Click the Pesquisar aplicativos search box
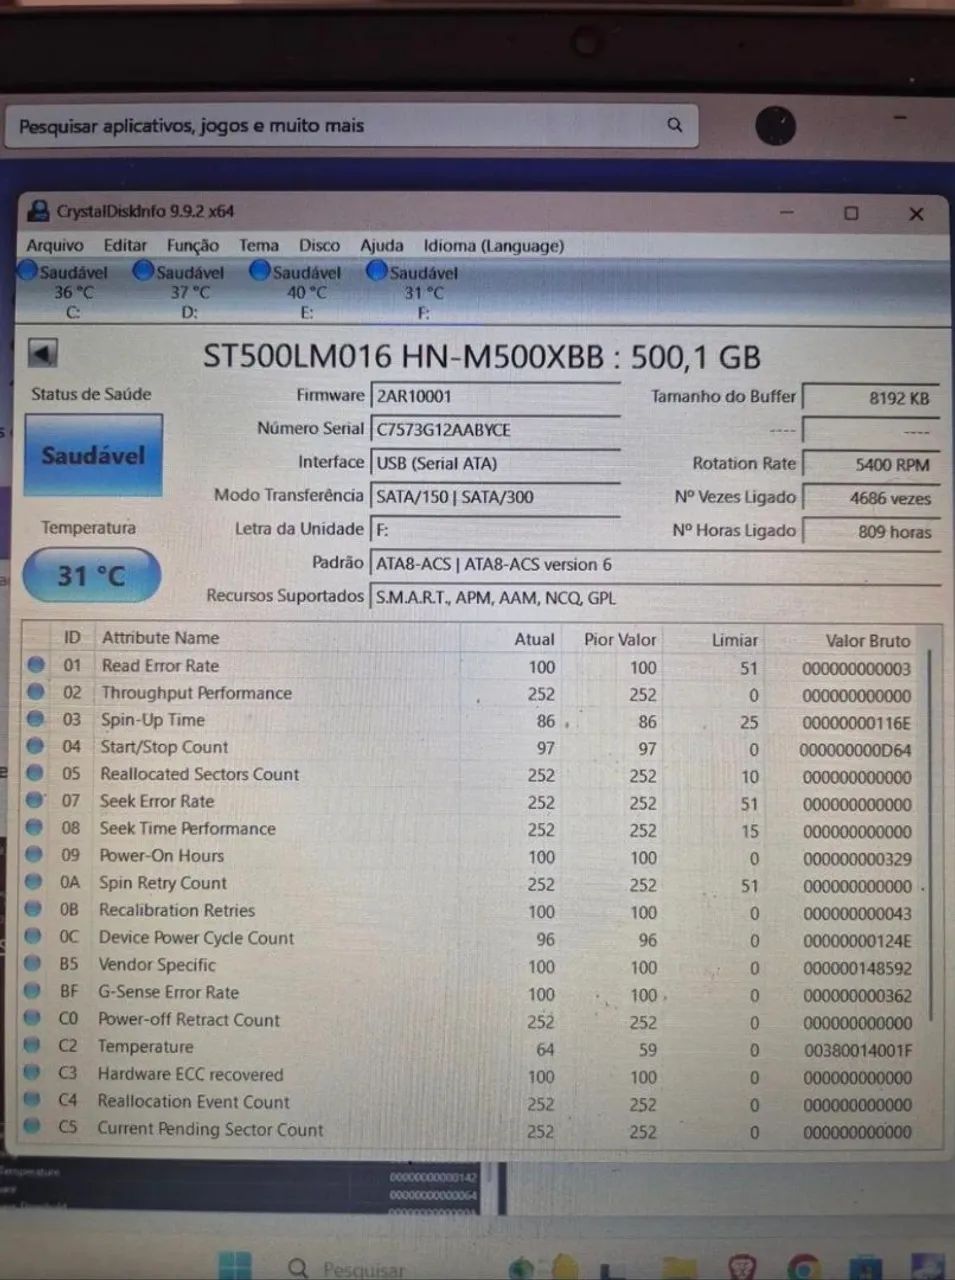Image resolution: width=955 pixels, height=1280 pixels. pos(350,126)
